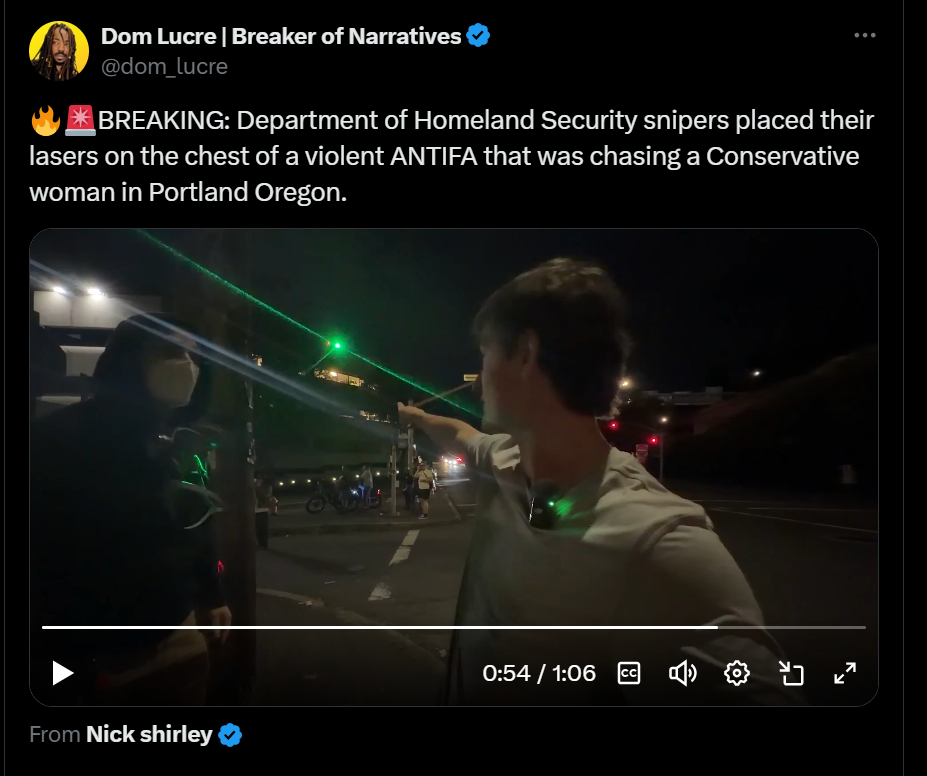Click the fire emoji in tweet
The image size is (927, 776).
tap(46, 120)
